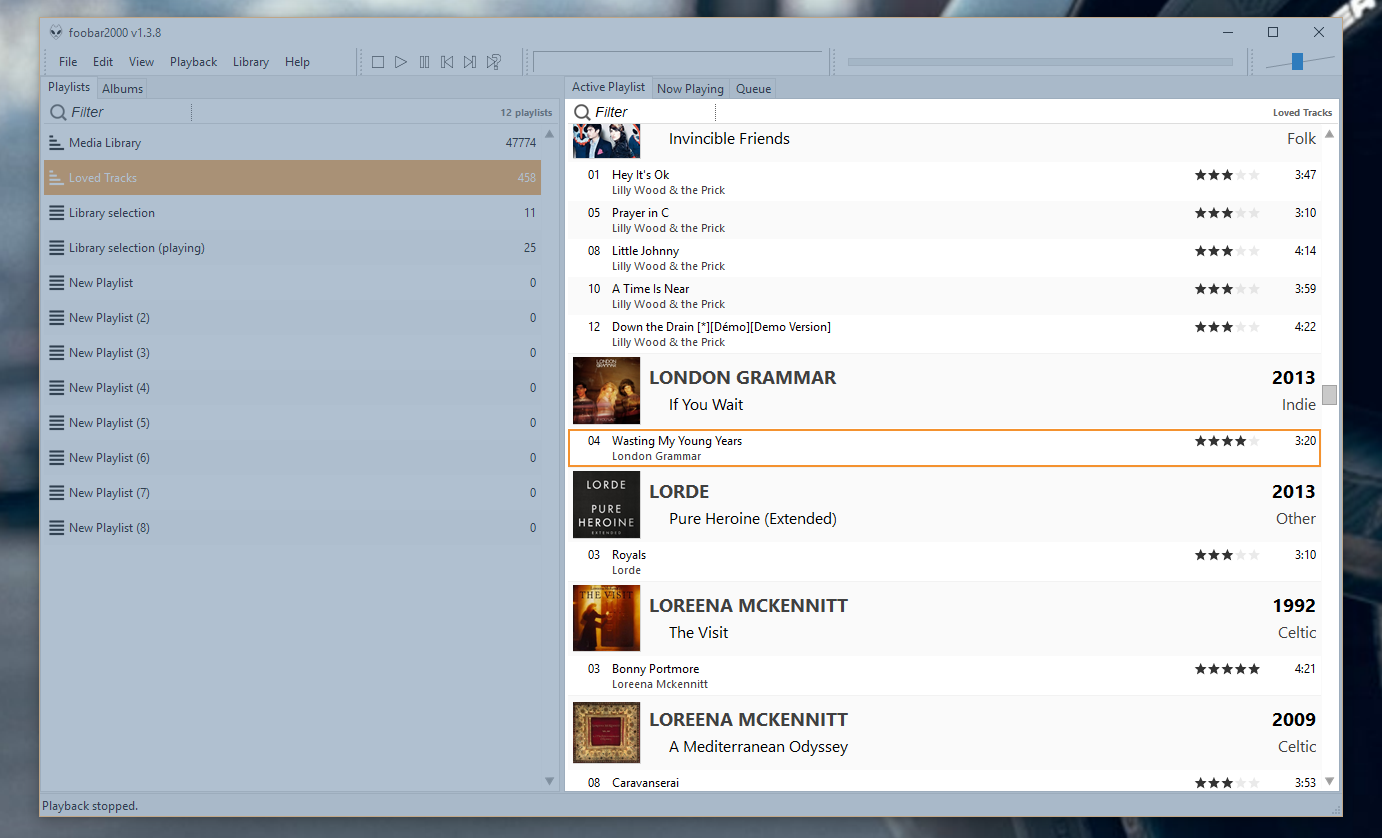Select New Playlist (3)
The height and width of the screenshot is (838, 1382).
292,353
